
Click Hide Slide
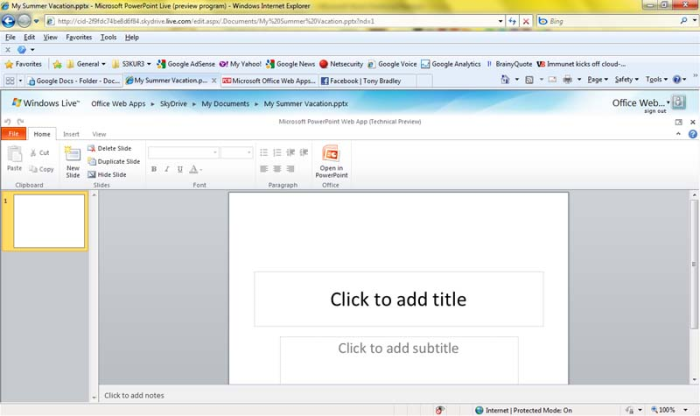[107, 175]
